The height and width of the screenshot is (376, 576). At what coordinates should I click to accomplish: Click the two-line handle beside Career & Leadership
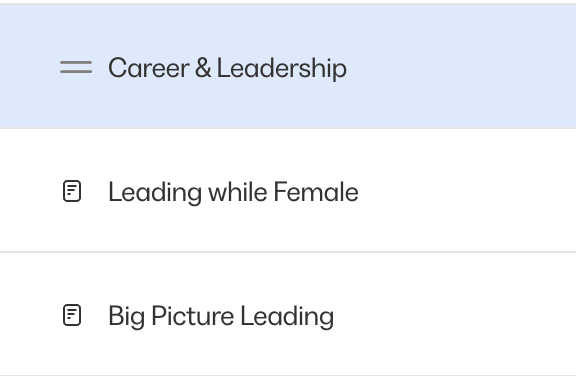click(76, 67)
